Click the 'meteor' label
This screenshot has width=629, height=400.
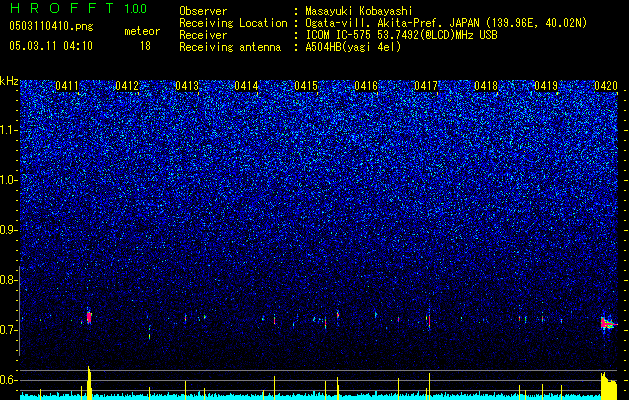[x=142, y=31]
